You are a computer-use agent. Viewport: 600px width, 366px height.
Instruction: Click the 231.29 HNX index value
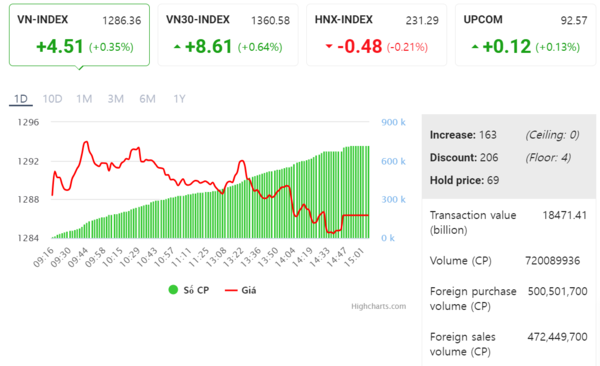pyautogui.click(x=422, y=21)
